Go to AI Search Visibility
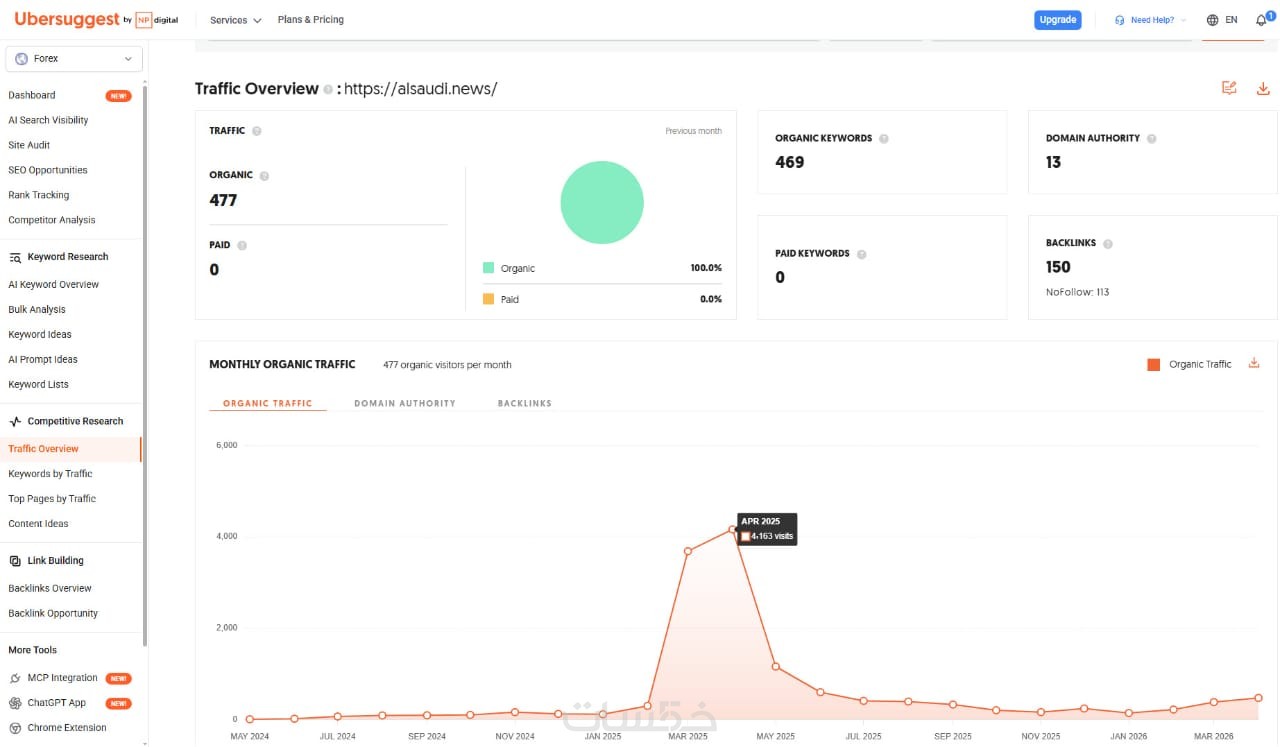Screen dimensions: 1280x747 (x=48, y=121)
